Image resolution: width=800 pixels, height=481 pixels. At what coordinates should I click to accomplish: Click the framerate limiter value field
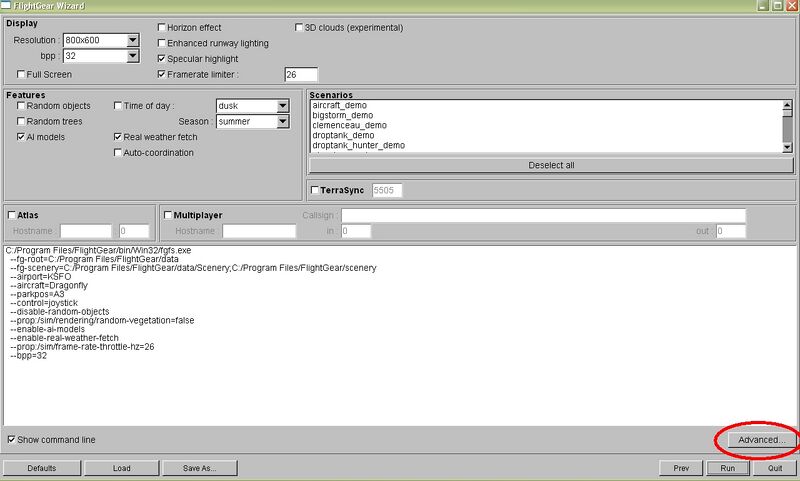click(x=301, y=74)
